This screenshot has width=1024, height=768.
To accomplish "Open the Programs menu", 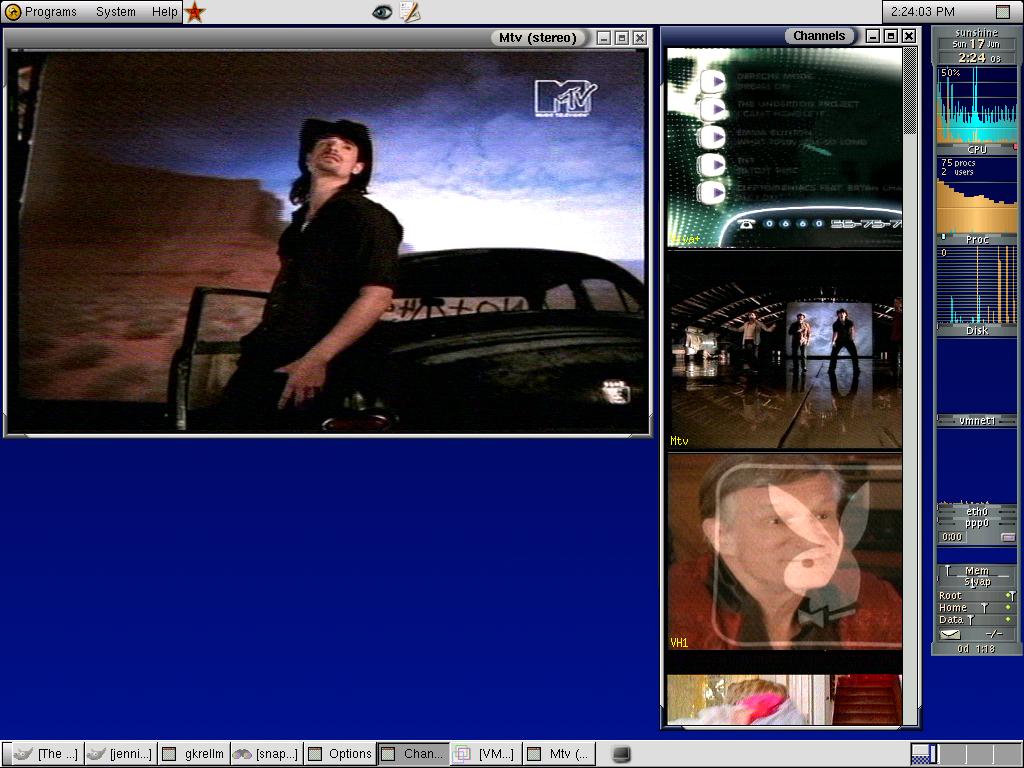I will point(42,12).
